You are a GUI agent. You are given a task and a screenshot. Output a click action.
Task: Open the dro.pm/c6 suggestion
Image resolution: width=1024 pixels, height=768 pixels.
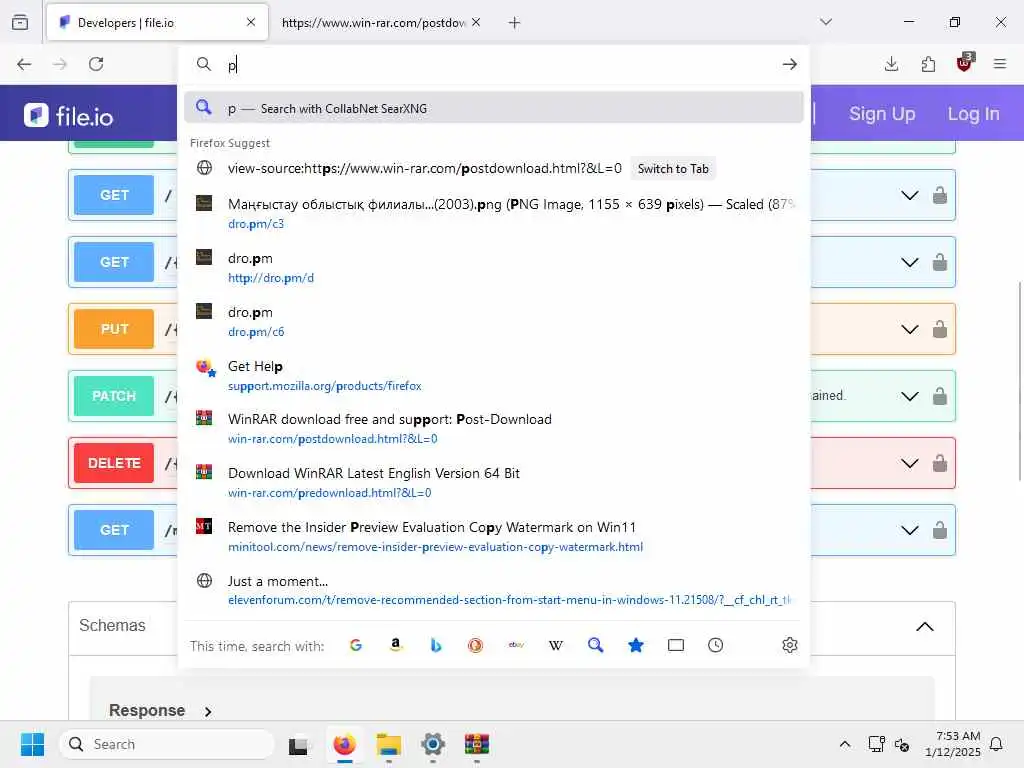[493, 321]
